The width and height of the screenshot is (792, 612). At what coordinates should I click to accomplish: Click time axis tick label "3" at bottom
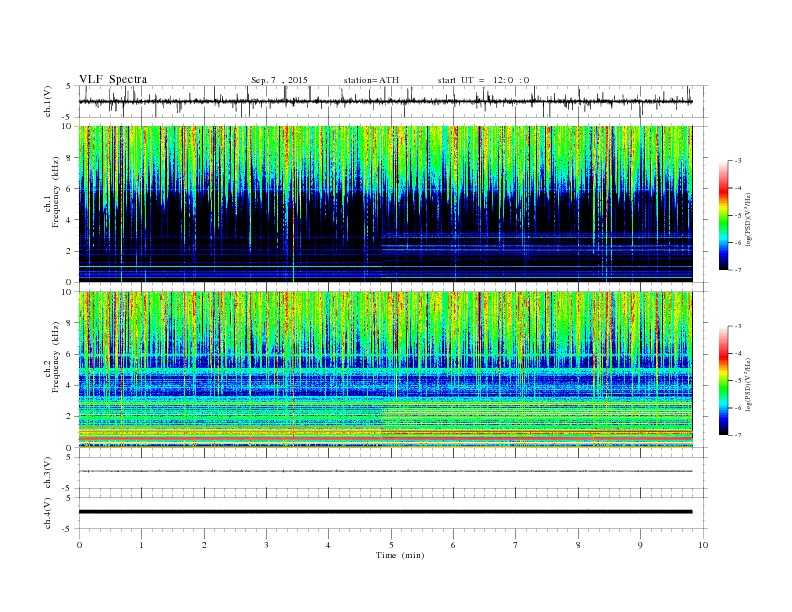click(x=266, y=545)
